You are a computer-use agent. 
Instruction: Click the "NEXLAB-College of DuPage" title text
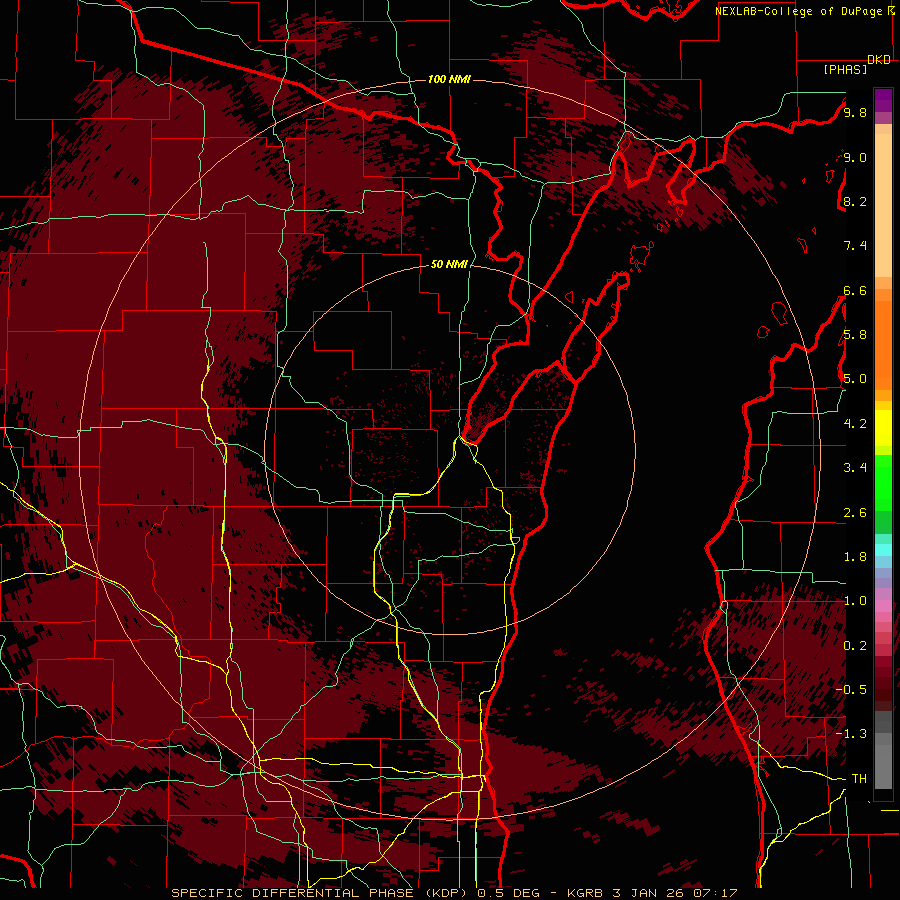coord(800,11)
